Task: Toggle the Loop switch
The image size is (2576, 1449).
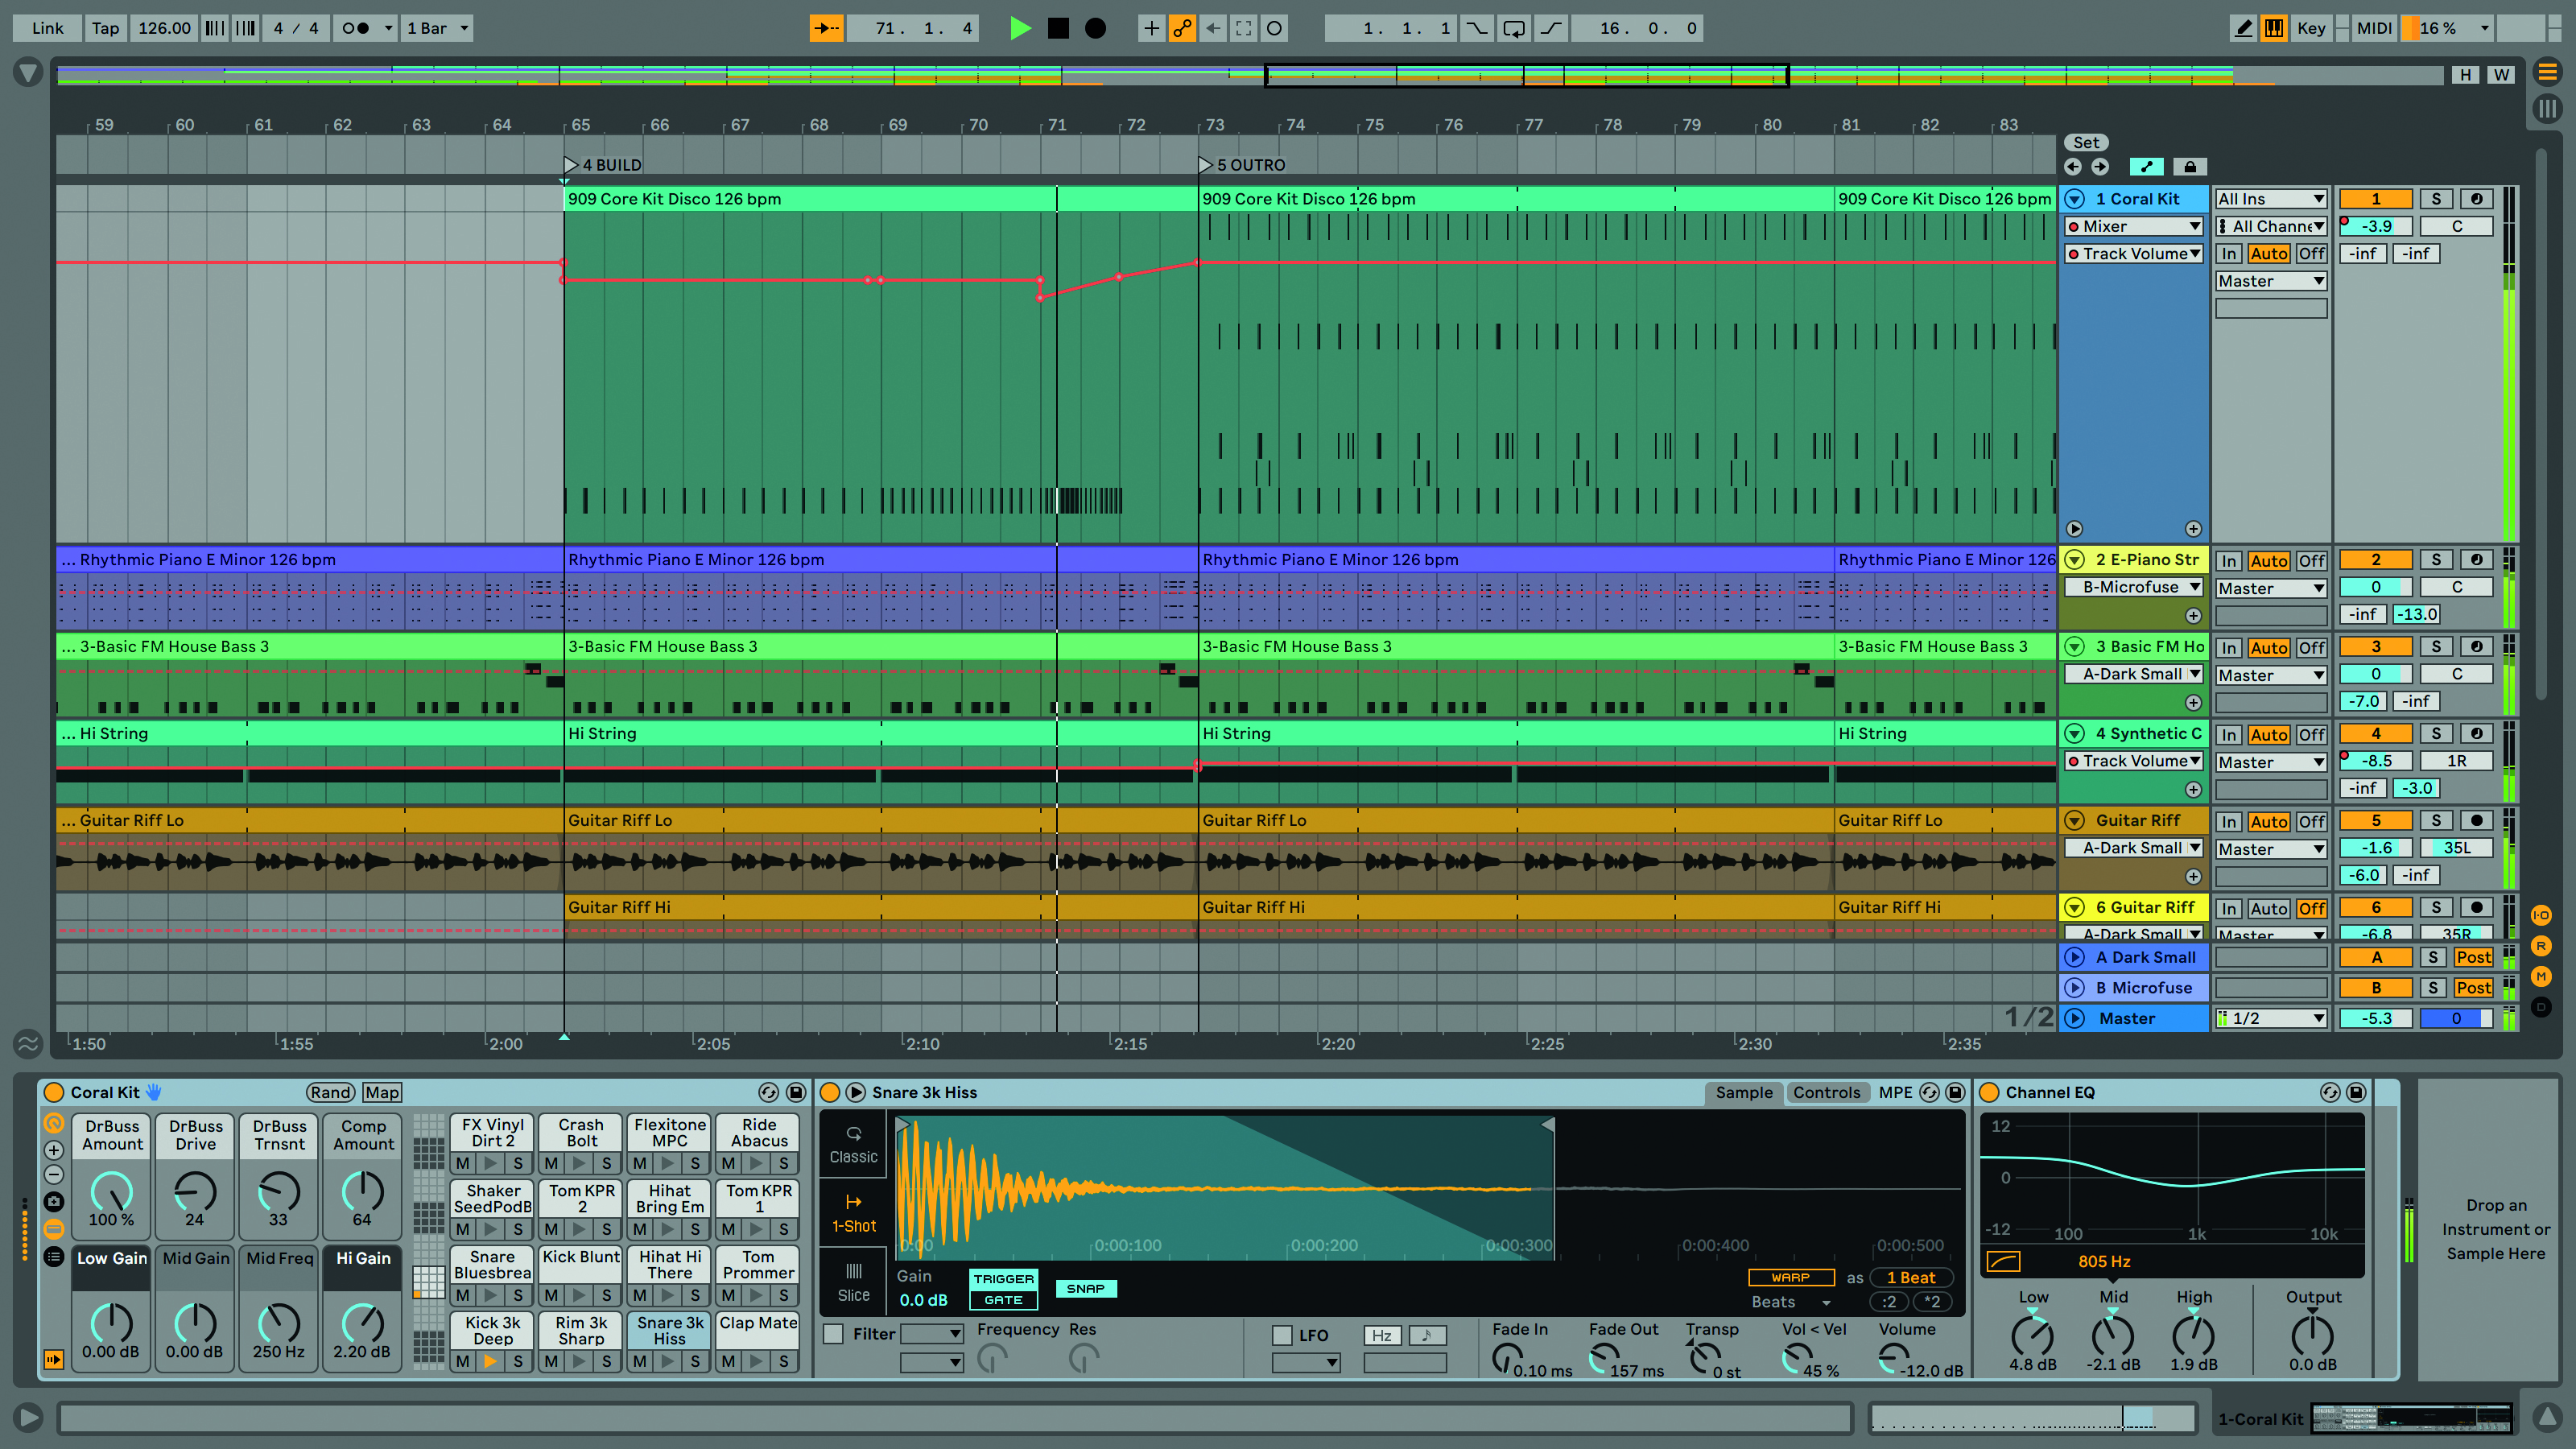Action: tap(1514, 28)
